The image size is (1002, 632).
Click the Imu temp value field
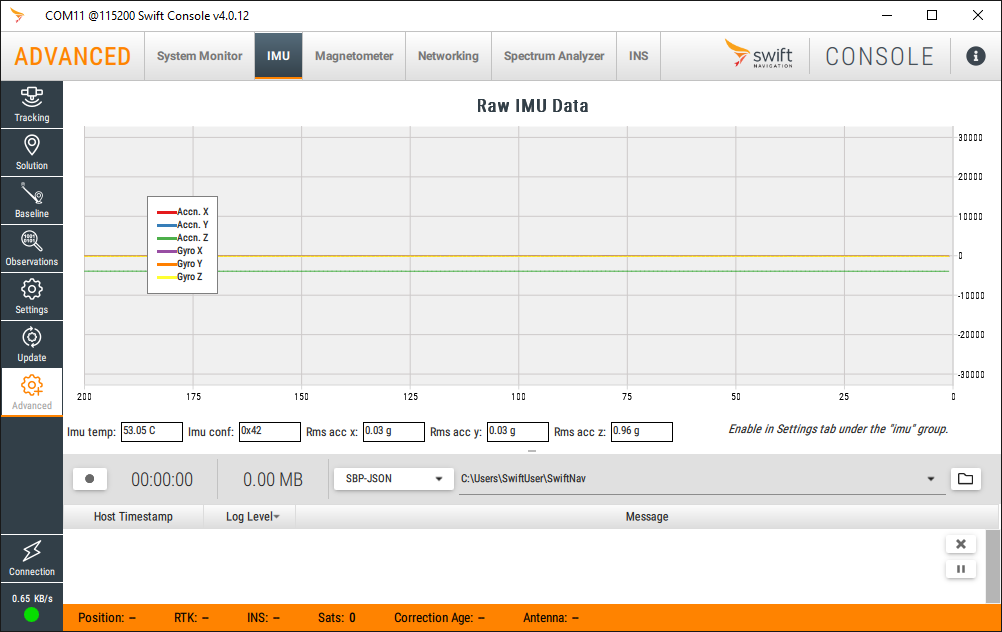(x=151, y=432)
